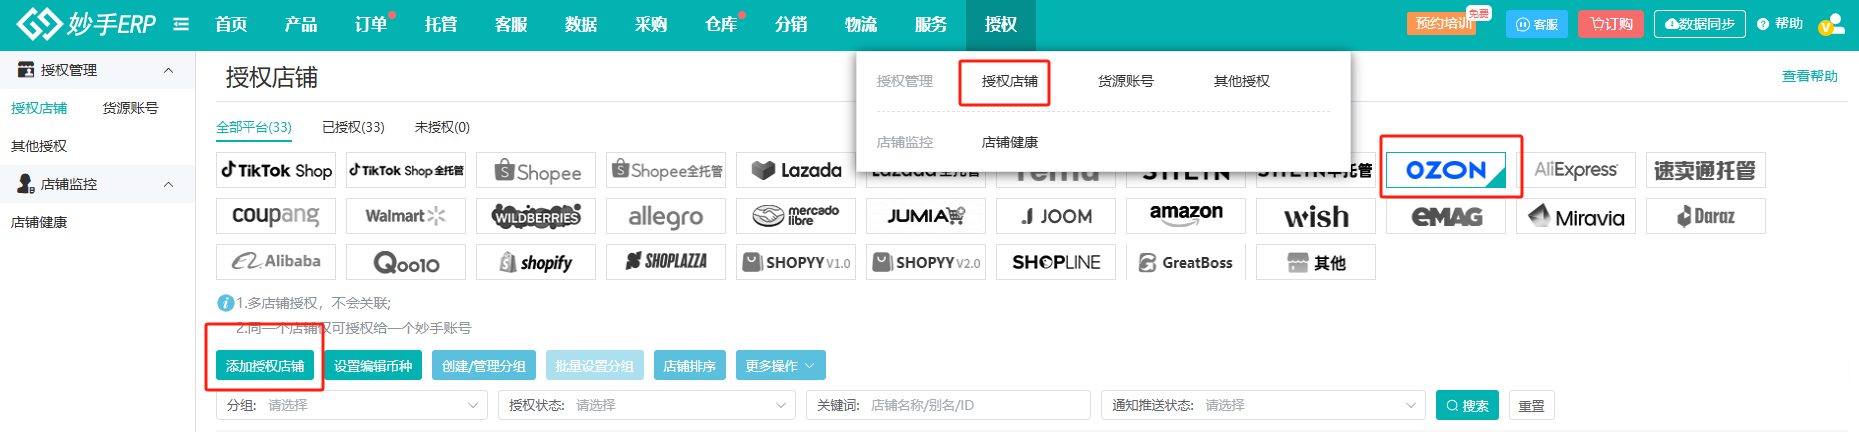The image size is (1859, 432).
Task: Open 授权店铺 in the dropdown menu
Action: (1009, 81)
